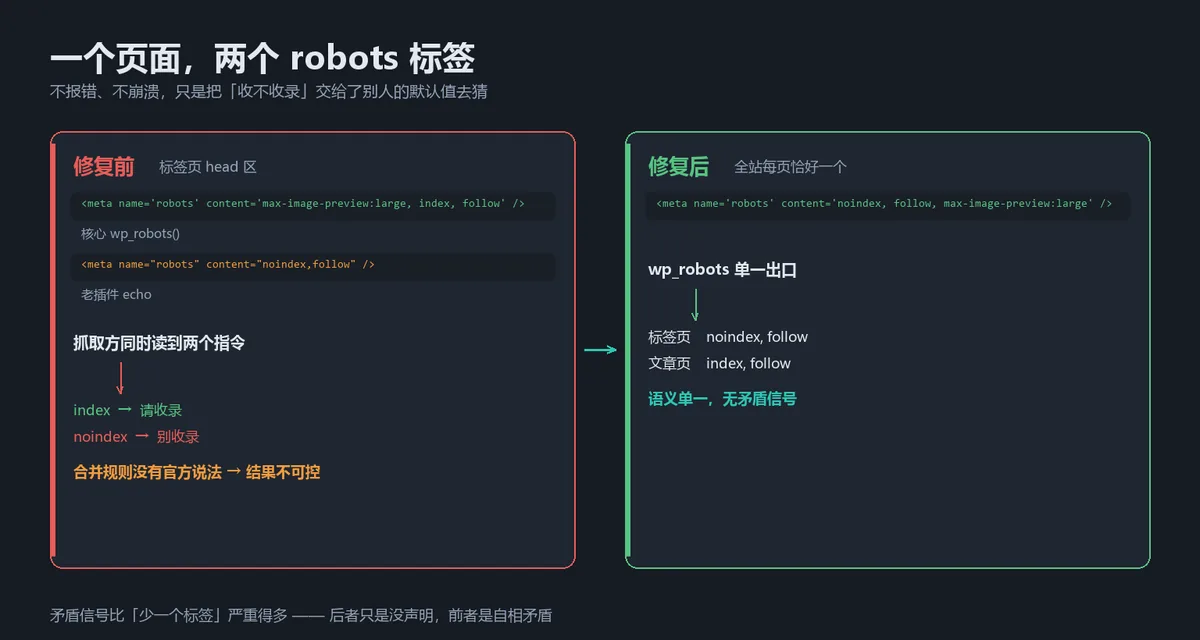This screenshot has width=1200, height=640.
Task: Click the "核心 wp_robots()" caption
Action: point(130,233)
